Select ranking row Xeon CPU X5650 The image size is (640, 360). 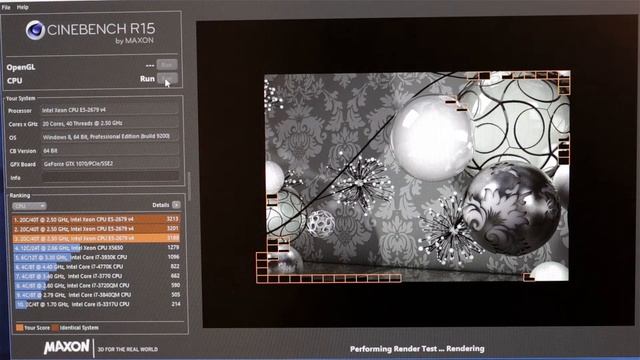tap(96, 247)
